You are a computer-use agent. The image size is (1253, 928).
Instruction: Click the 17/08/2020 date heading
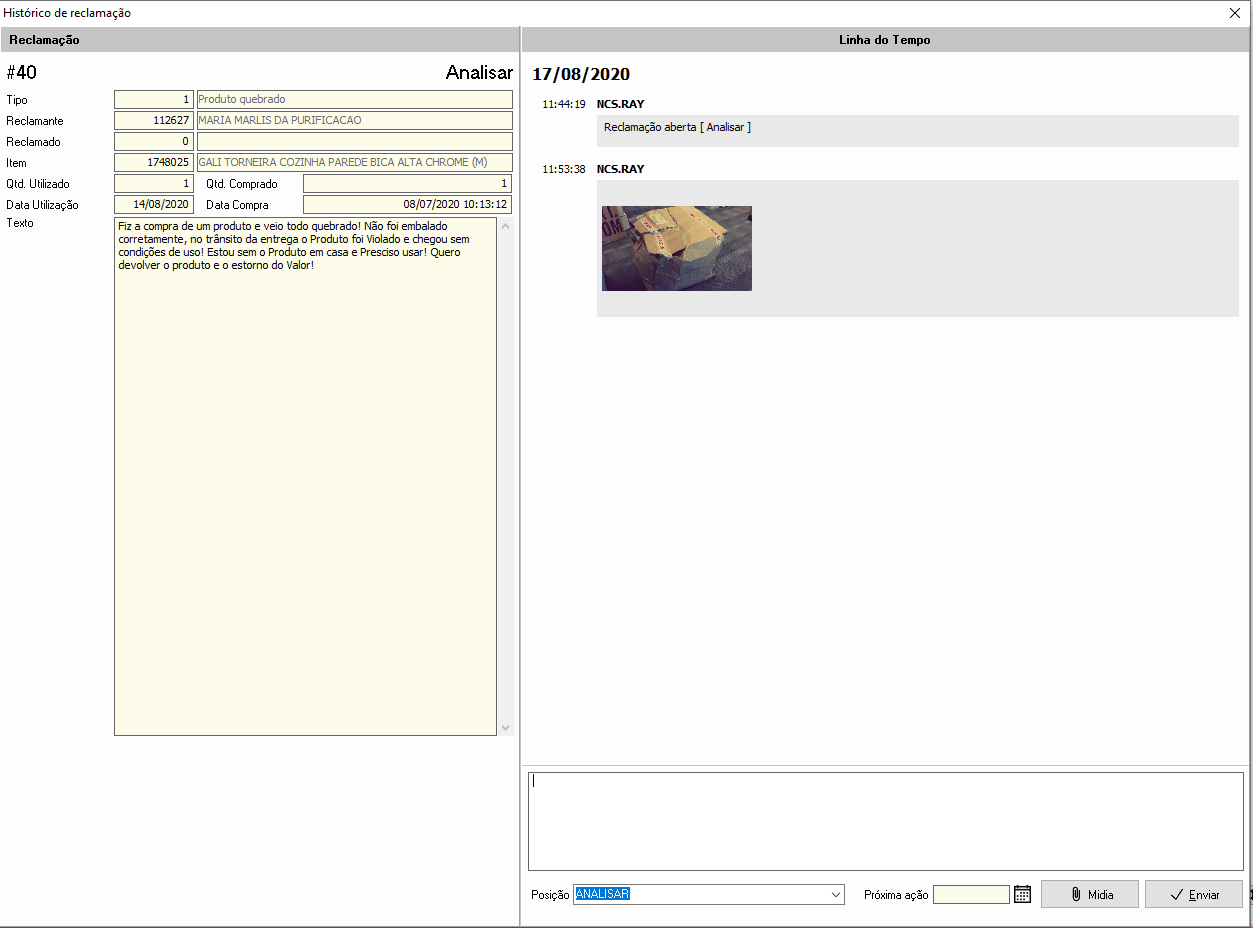tap(581, 75)
